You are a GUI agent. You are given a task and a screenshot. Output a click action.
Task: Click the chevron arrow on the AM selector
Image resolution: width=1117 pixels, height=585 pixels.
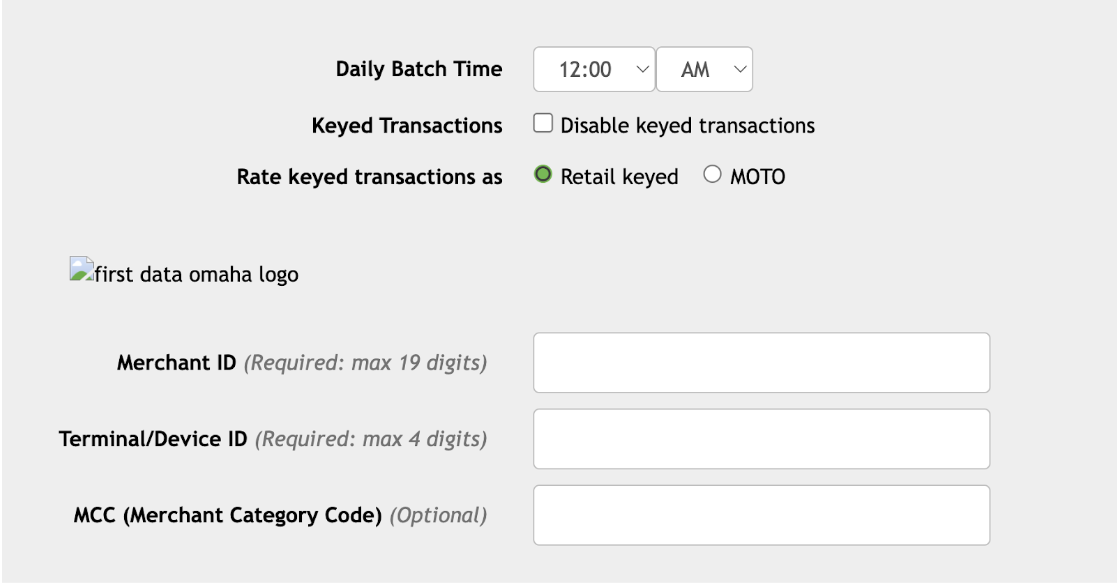(740, 69)
